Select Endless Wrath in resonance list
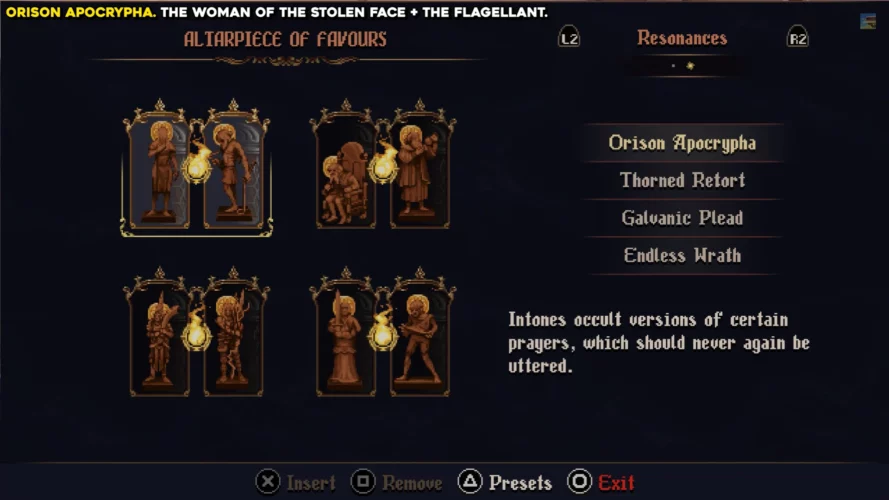The width and height of the screenshot is (889, 500). (x=682, y=255)
